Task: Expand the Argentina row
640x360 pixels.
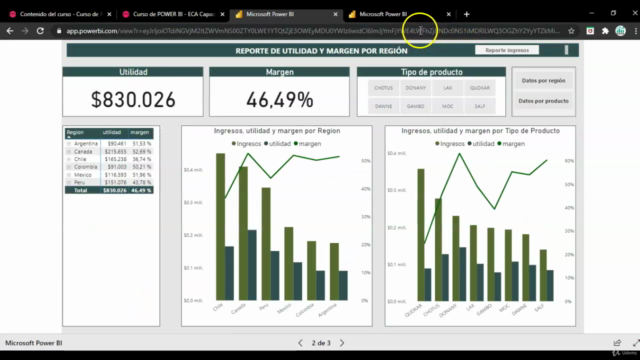Action: pyautogui.click(x=69, y=144)
